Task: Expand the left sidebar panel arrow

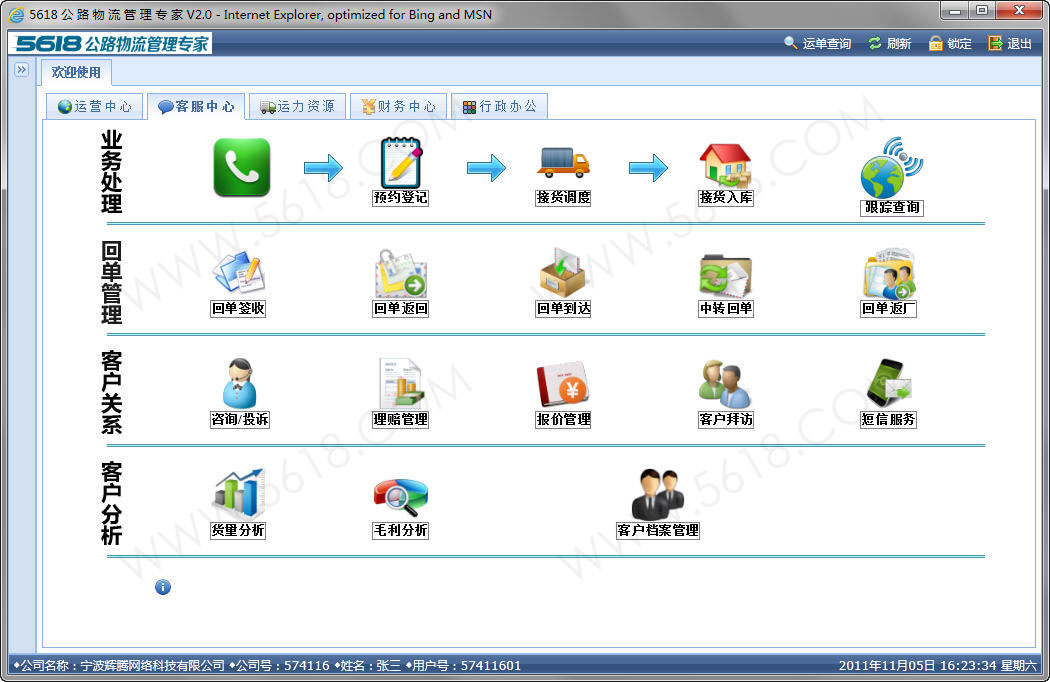Action: tap(21, 70)
